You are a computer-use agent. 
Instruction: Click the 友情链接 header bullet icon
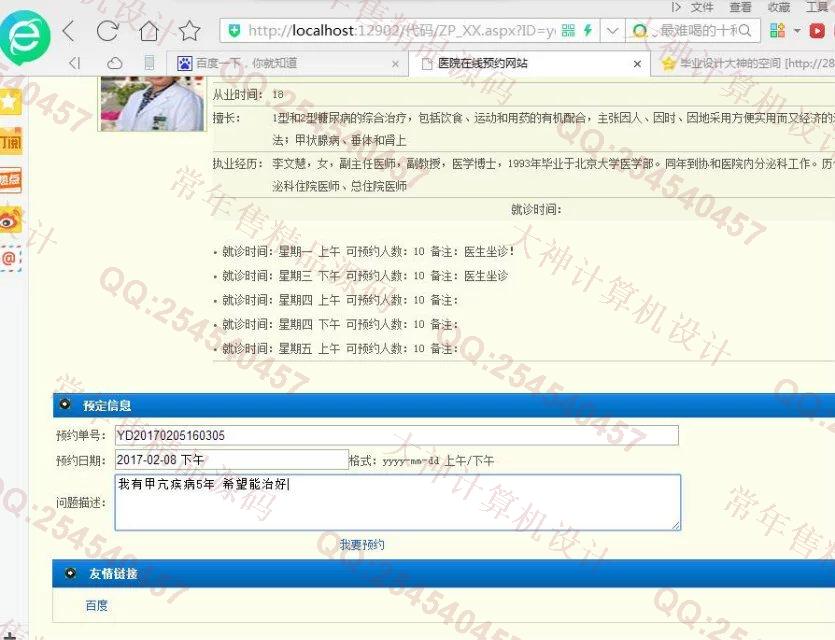coord(70,573)
